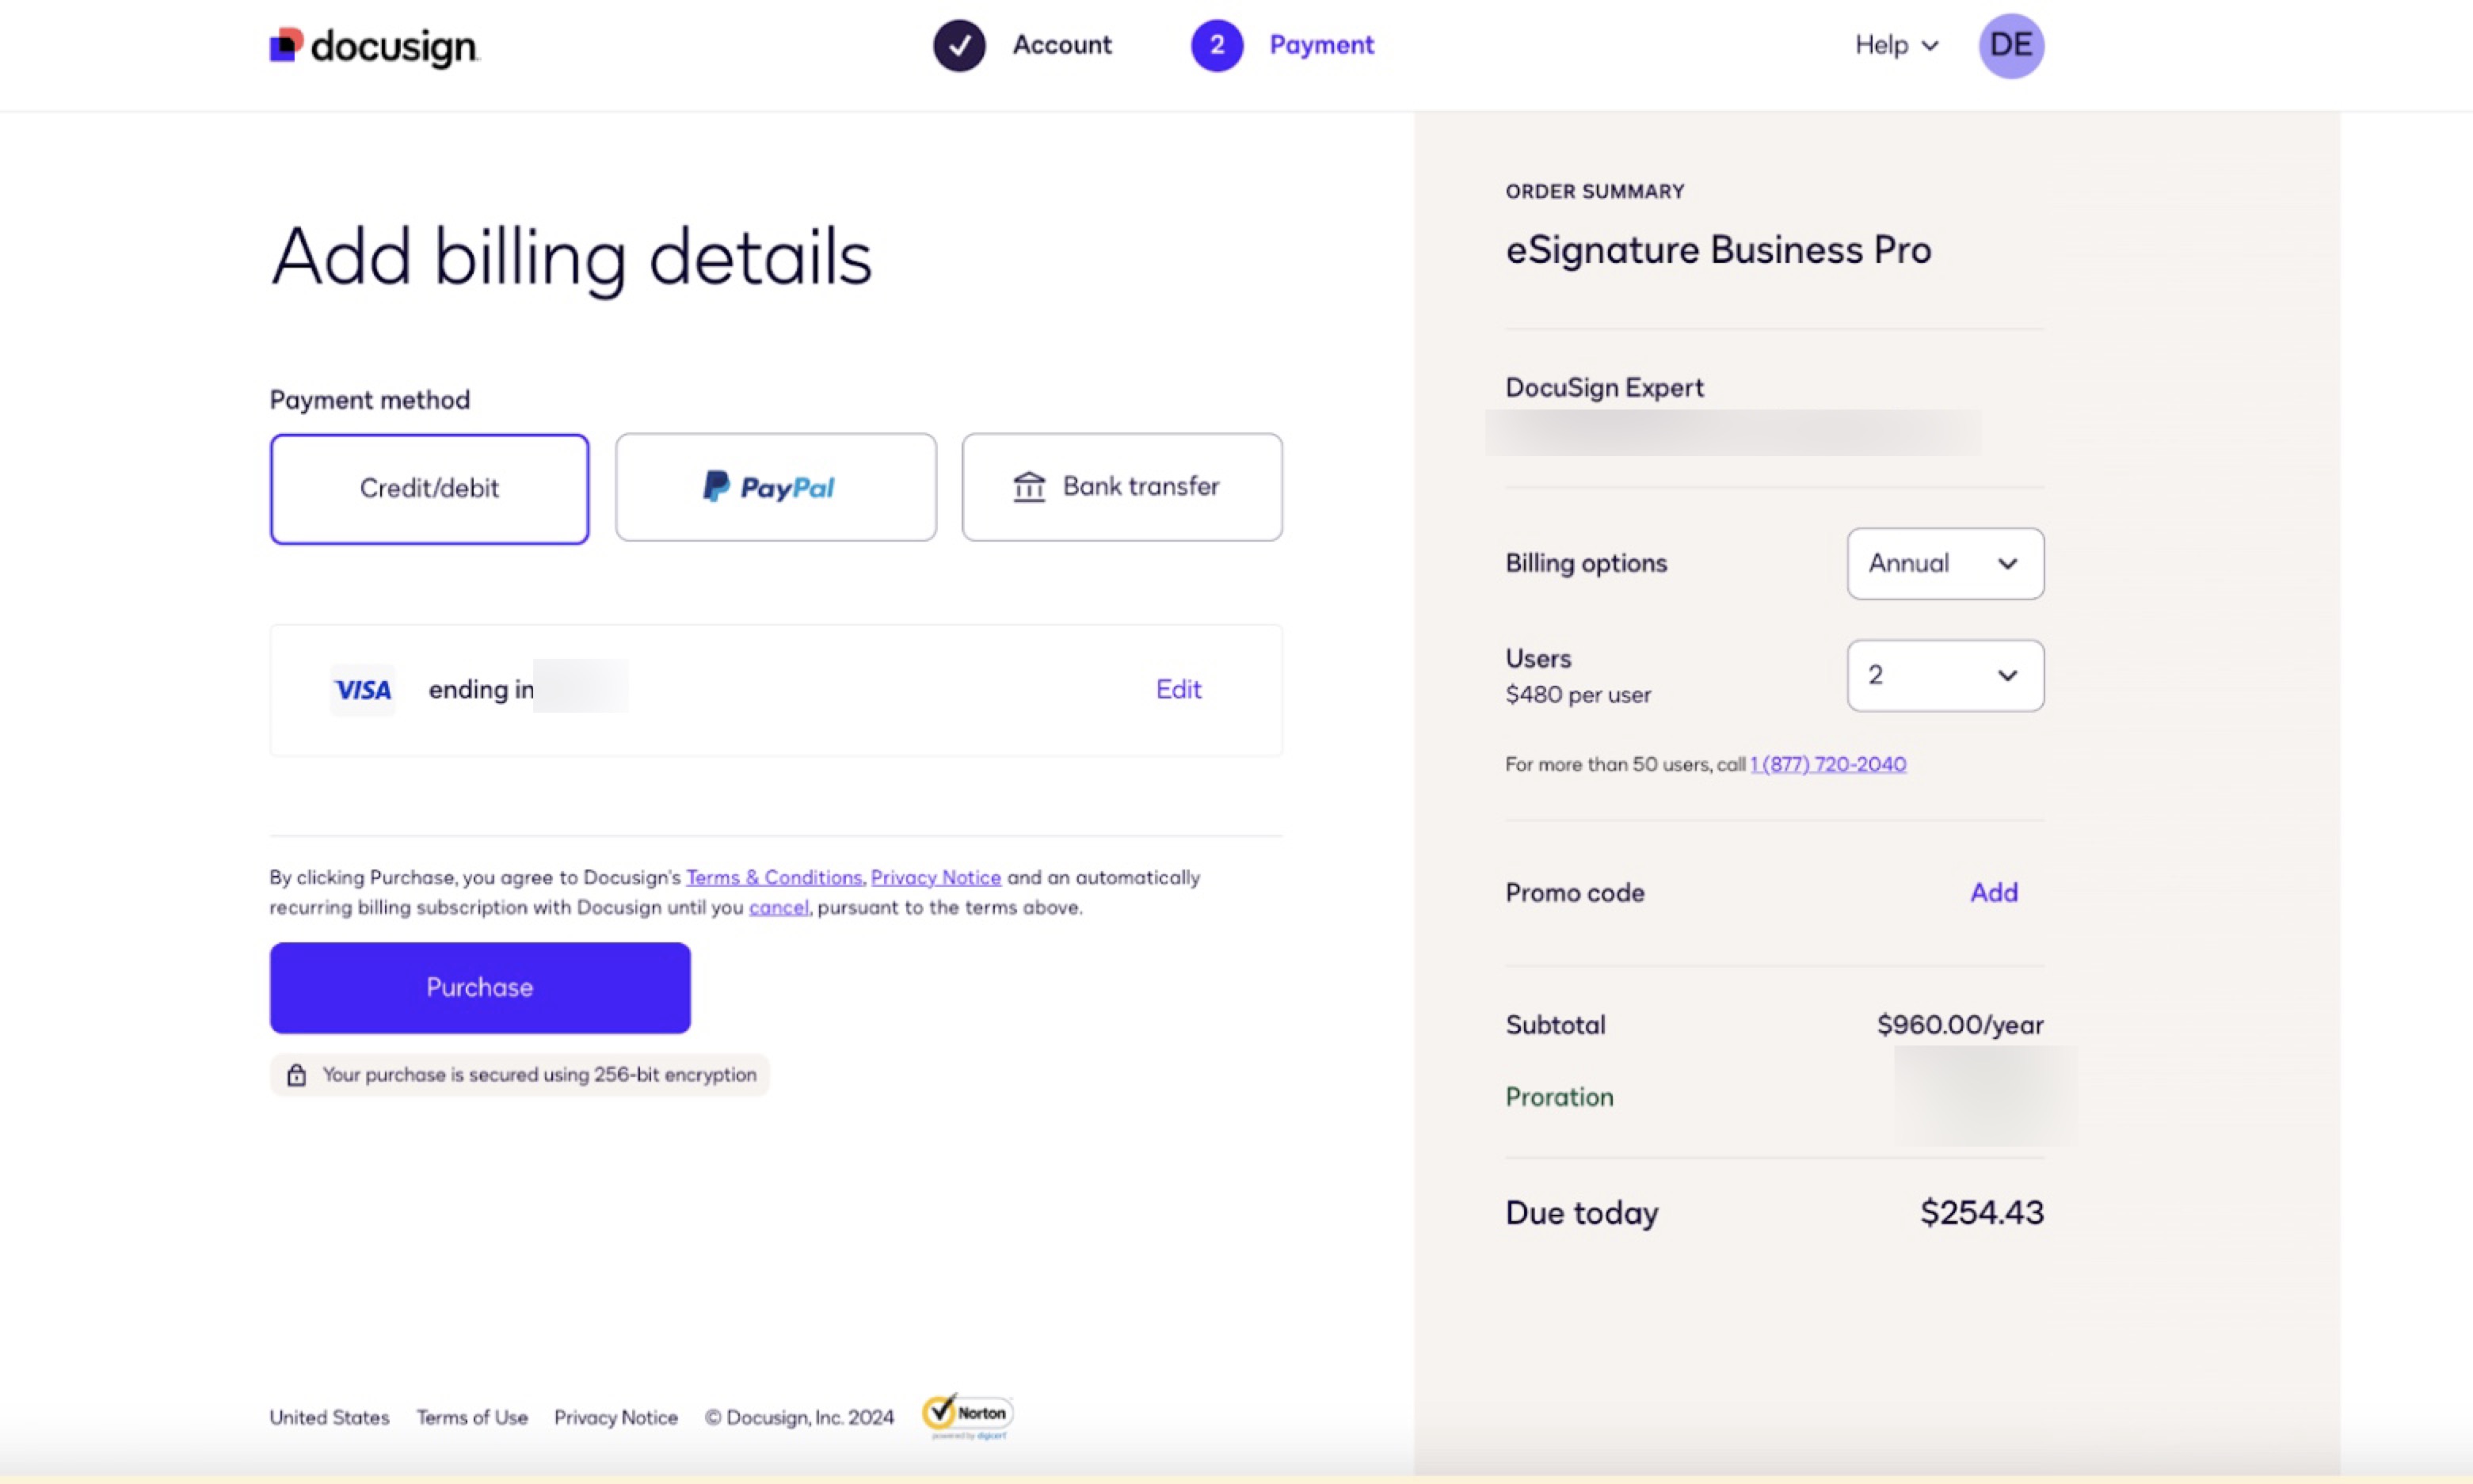This screenshot has width=2473, height=1484.
Task: Go back to the Account step
Action: [1062, 45]
